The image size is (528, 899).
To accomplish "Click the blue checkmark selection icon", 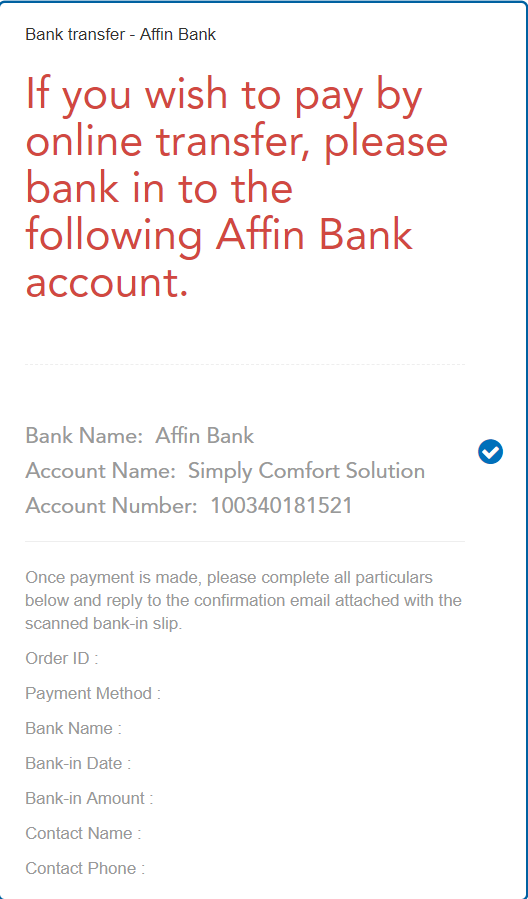I will 490,452.
